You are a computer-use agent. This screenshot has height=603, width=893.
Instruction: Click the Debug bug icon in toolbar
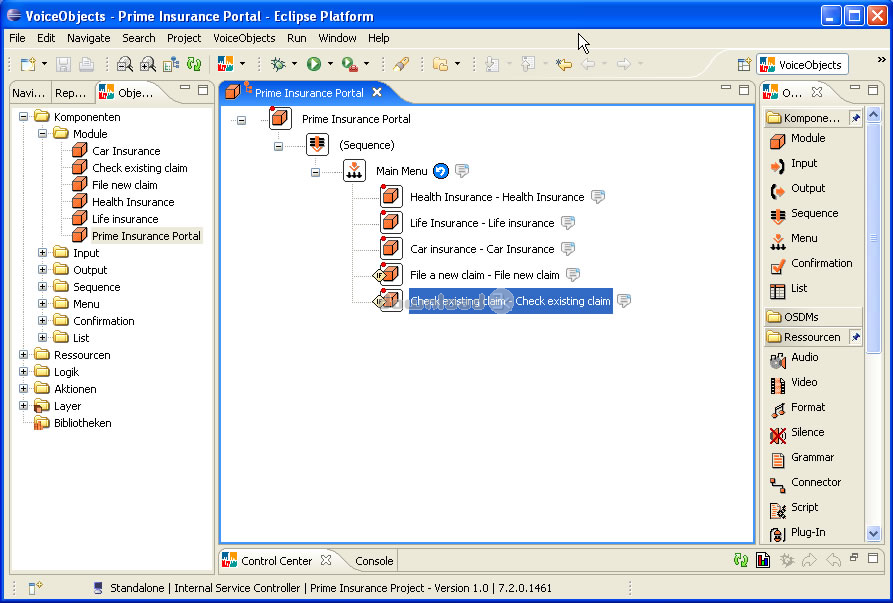[x=278, y=64]
